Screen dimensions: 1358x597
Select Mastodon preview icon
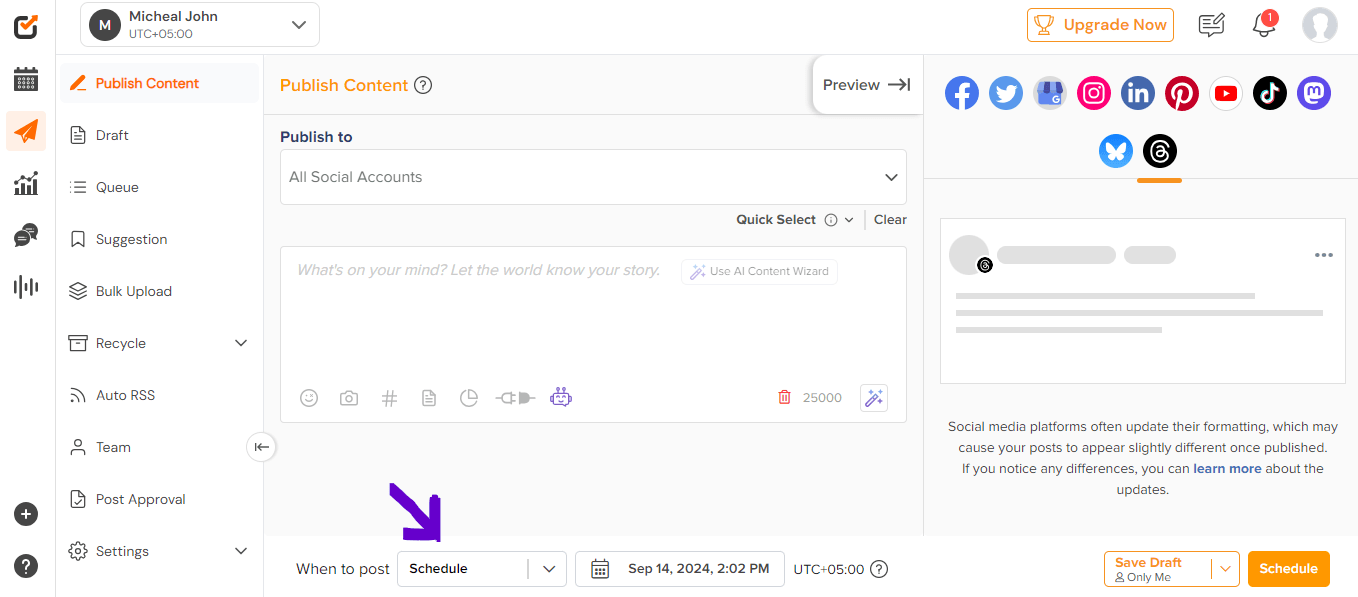click(x=1314, y=94)
